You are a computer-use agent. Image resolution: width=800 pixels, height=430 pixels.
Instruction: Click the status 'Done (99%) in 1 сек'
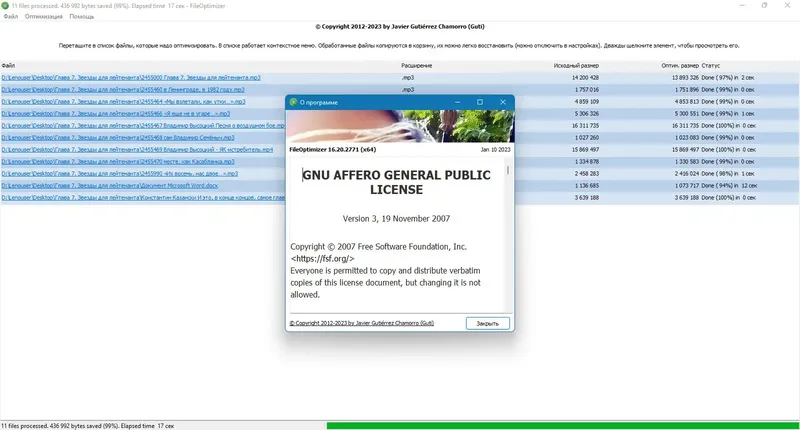(x=728, y=113)
